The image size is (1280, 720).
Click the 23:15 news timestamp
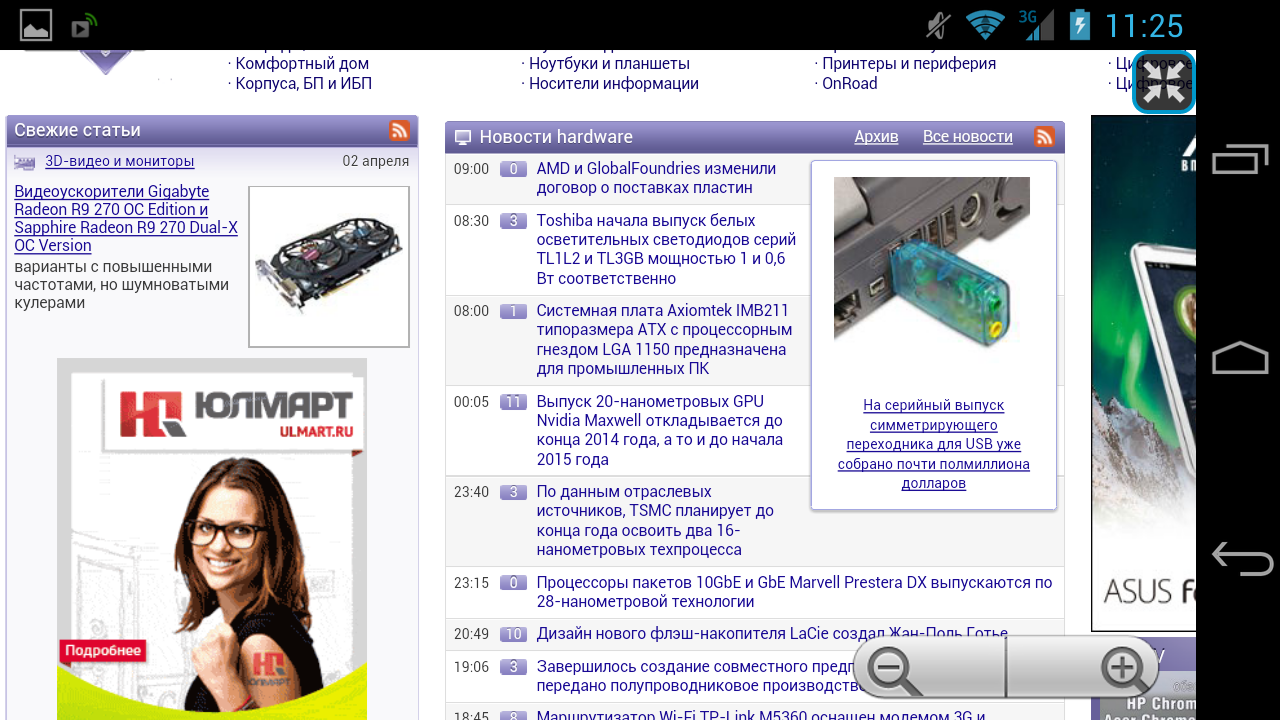tap(471, 583)
